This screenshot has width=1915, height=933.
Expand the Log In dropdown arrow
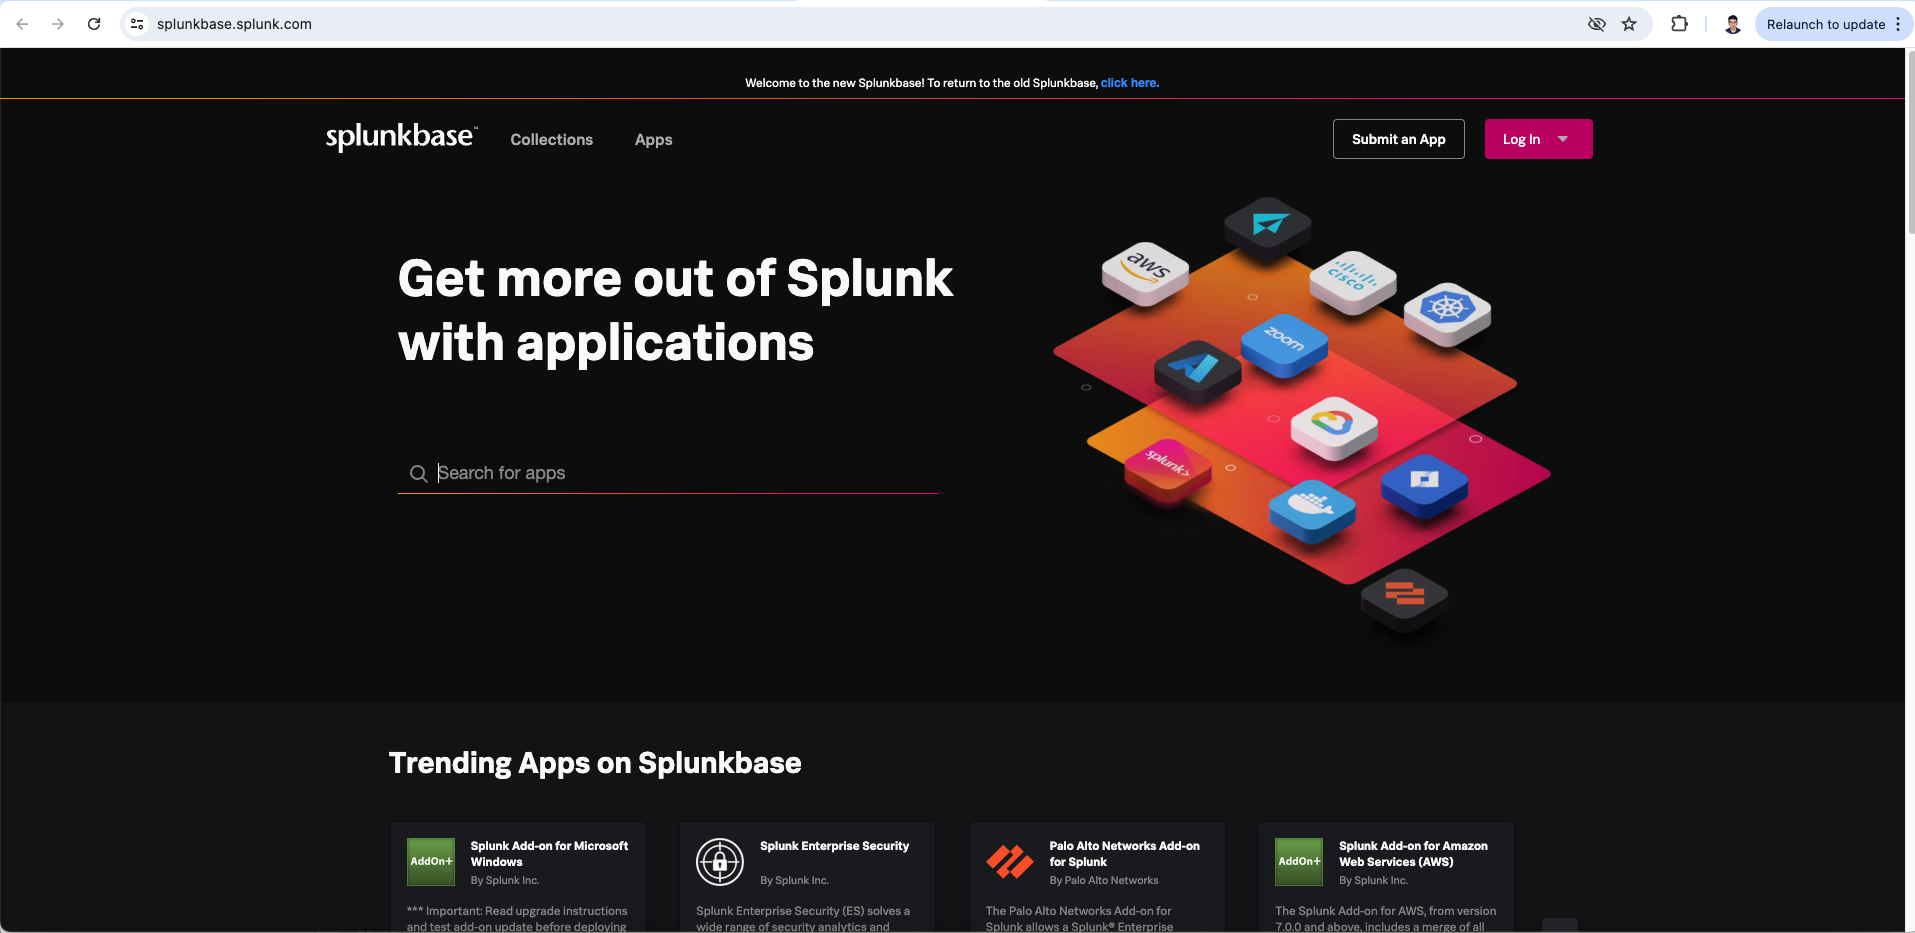(x=1563, y=139)
